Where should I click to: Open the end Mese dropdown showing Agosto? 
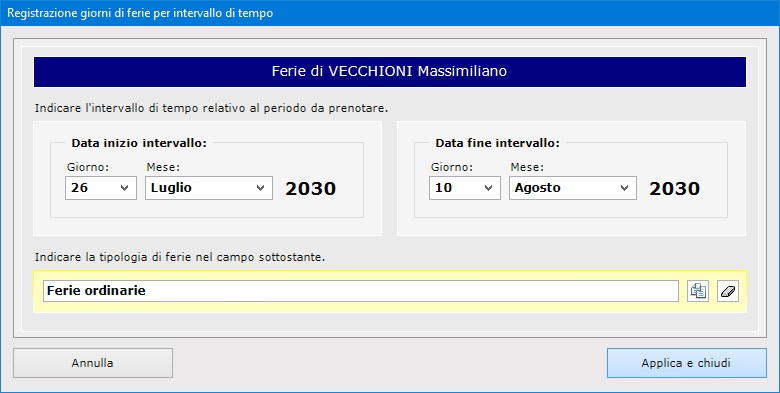point(573,188)
